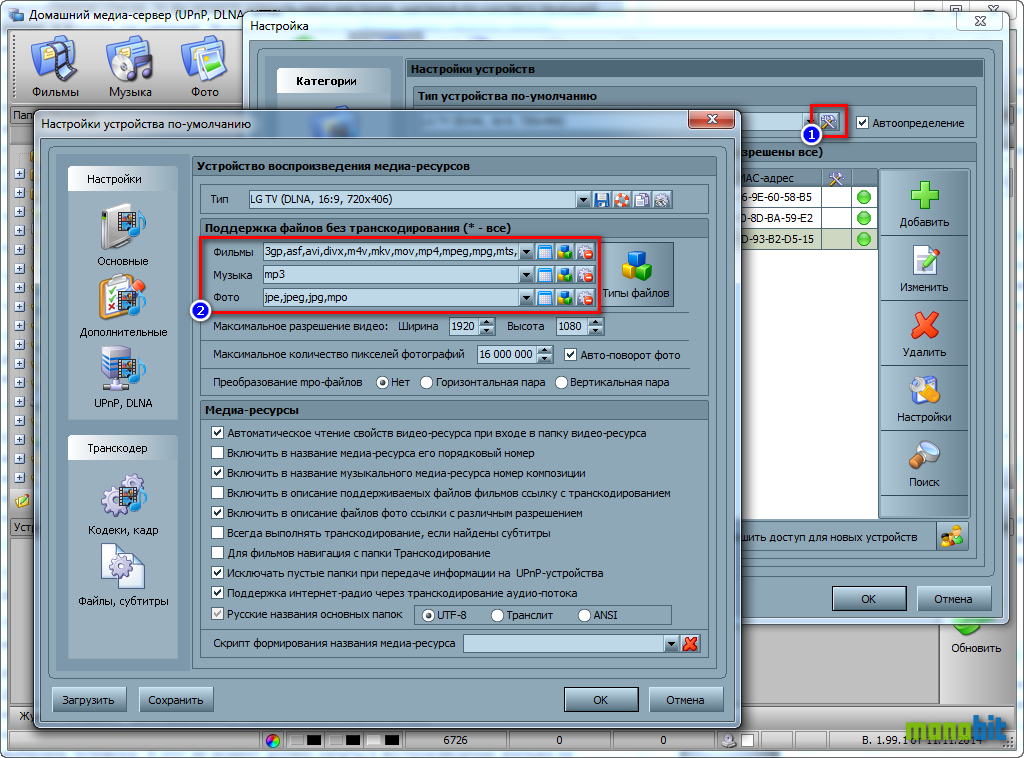Enable Всегда выполнять транскодирование при субтитрах checkbox
The width and height of the screenshot is (1024, 758).
pyautogui.click(x=217, y=533)
